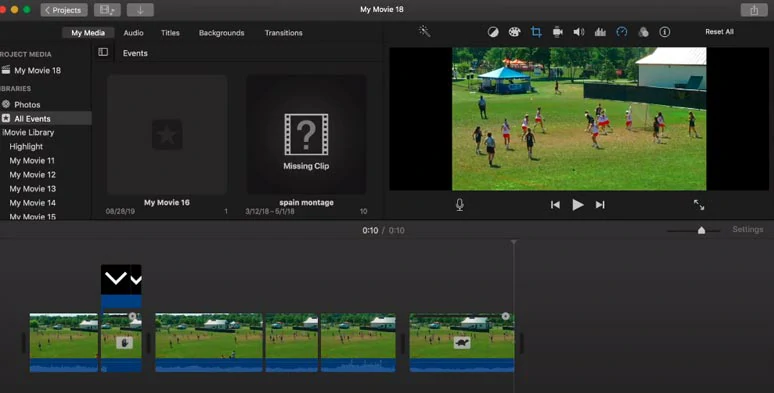Select iMovie Library in the sidebar
The height and width of the screenshot is (393, 774).
[28, 132]
